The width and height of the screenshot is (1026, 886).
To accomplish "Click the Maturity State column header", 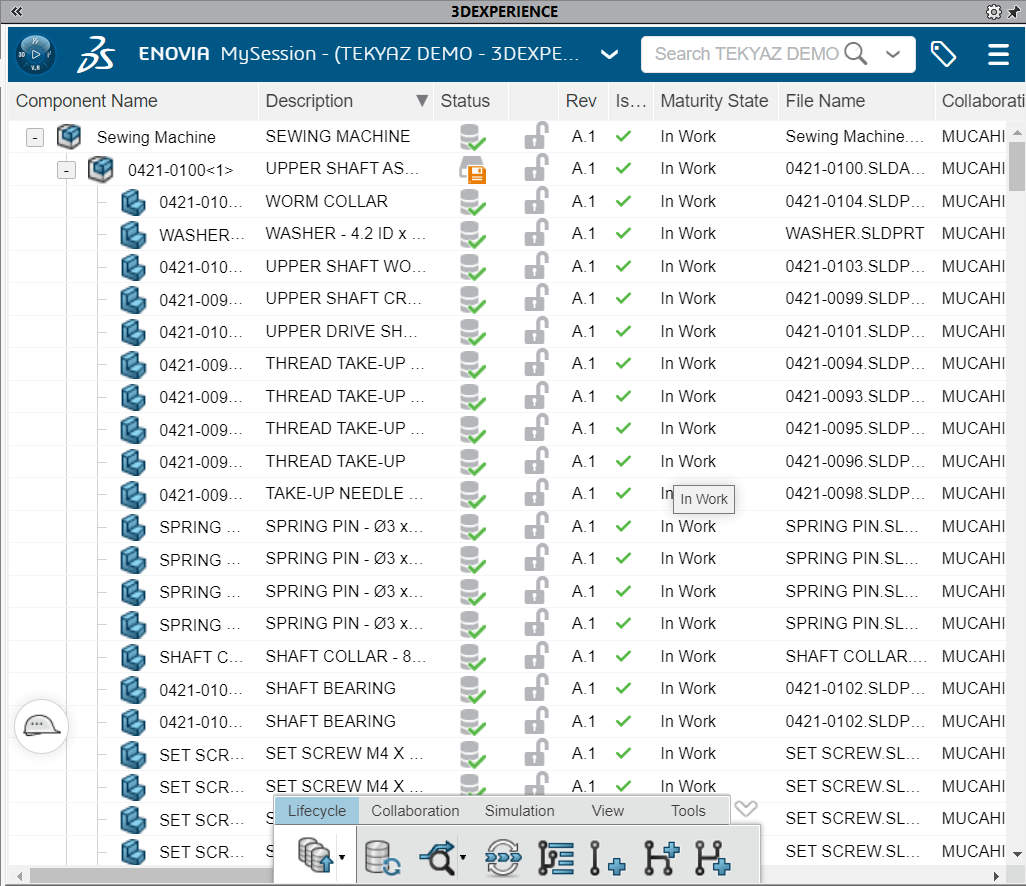I will click(715, 101).
